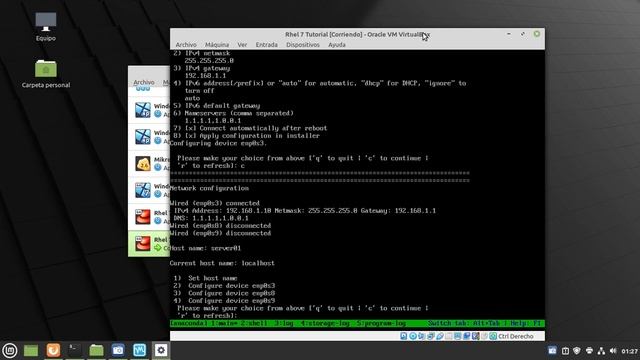Screen dimensions: 640x360
Task: Open the Carpeta personal desktop folder
Action: (x=46, y=73)
